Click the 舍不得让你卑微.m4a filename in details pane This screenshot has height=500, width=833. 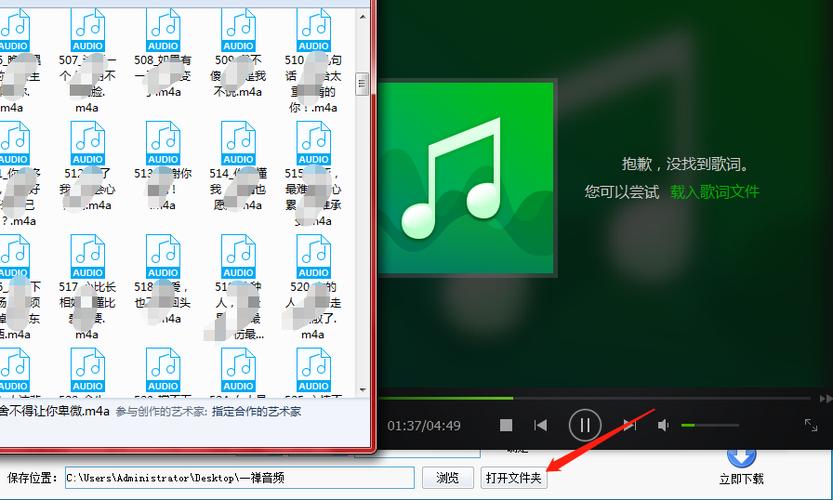point(55,411)
